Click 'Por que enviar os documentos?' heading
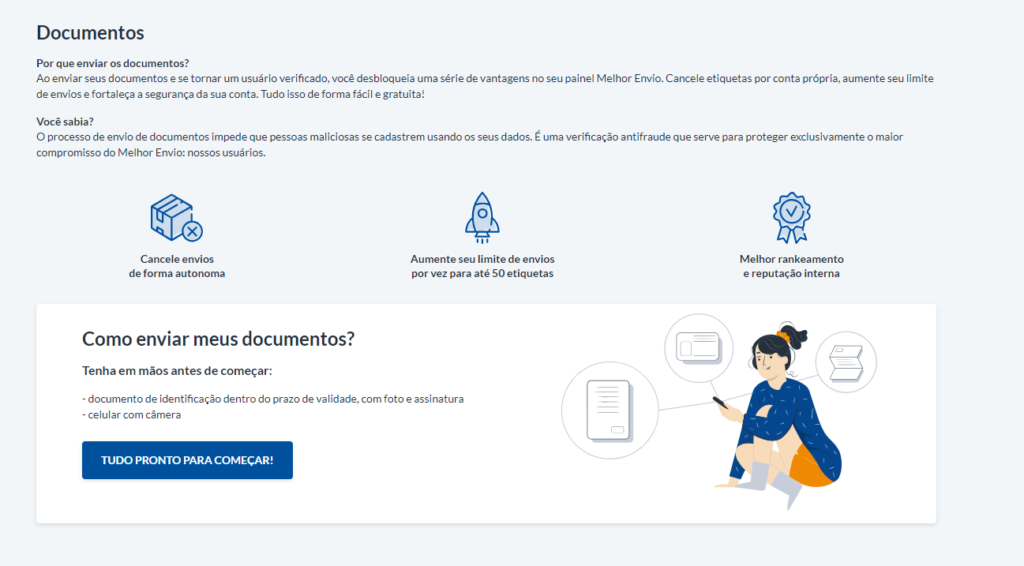 113,63
